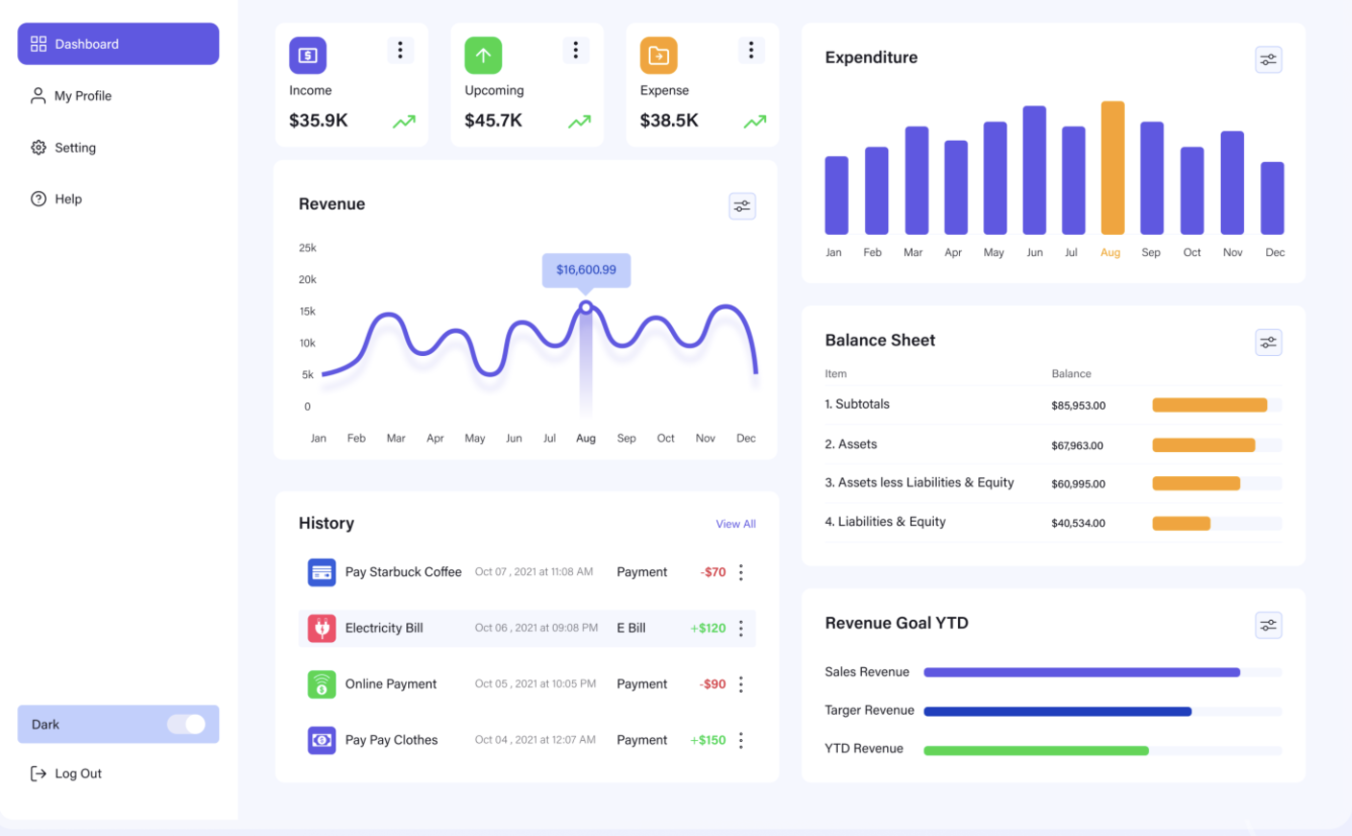The width and height of the screenshot is (1352, 836).
Task: Open Revenue chart filter settings
Action: (742, 206)
